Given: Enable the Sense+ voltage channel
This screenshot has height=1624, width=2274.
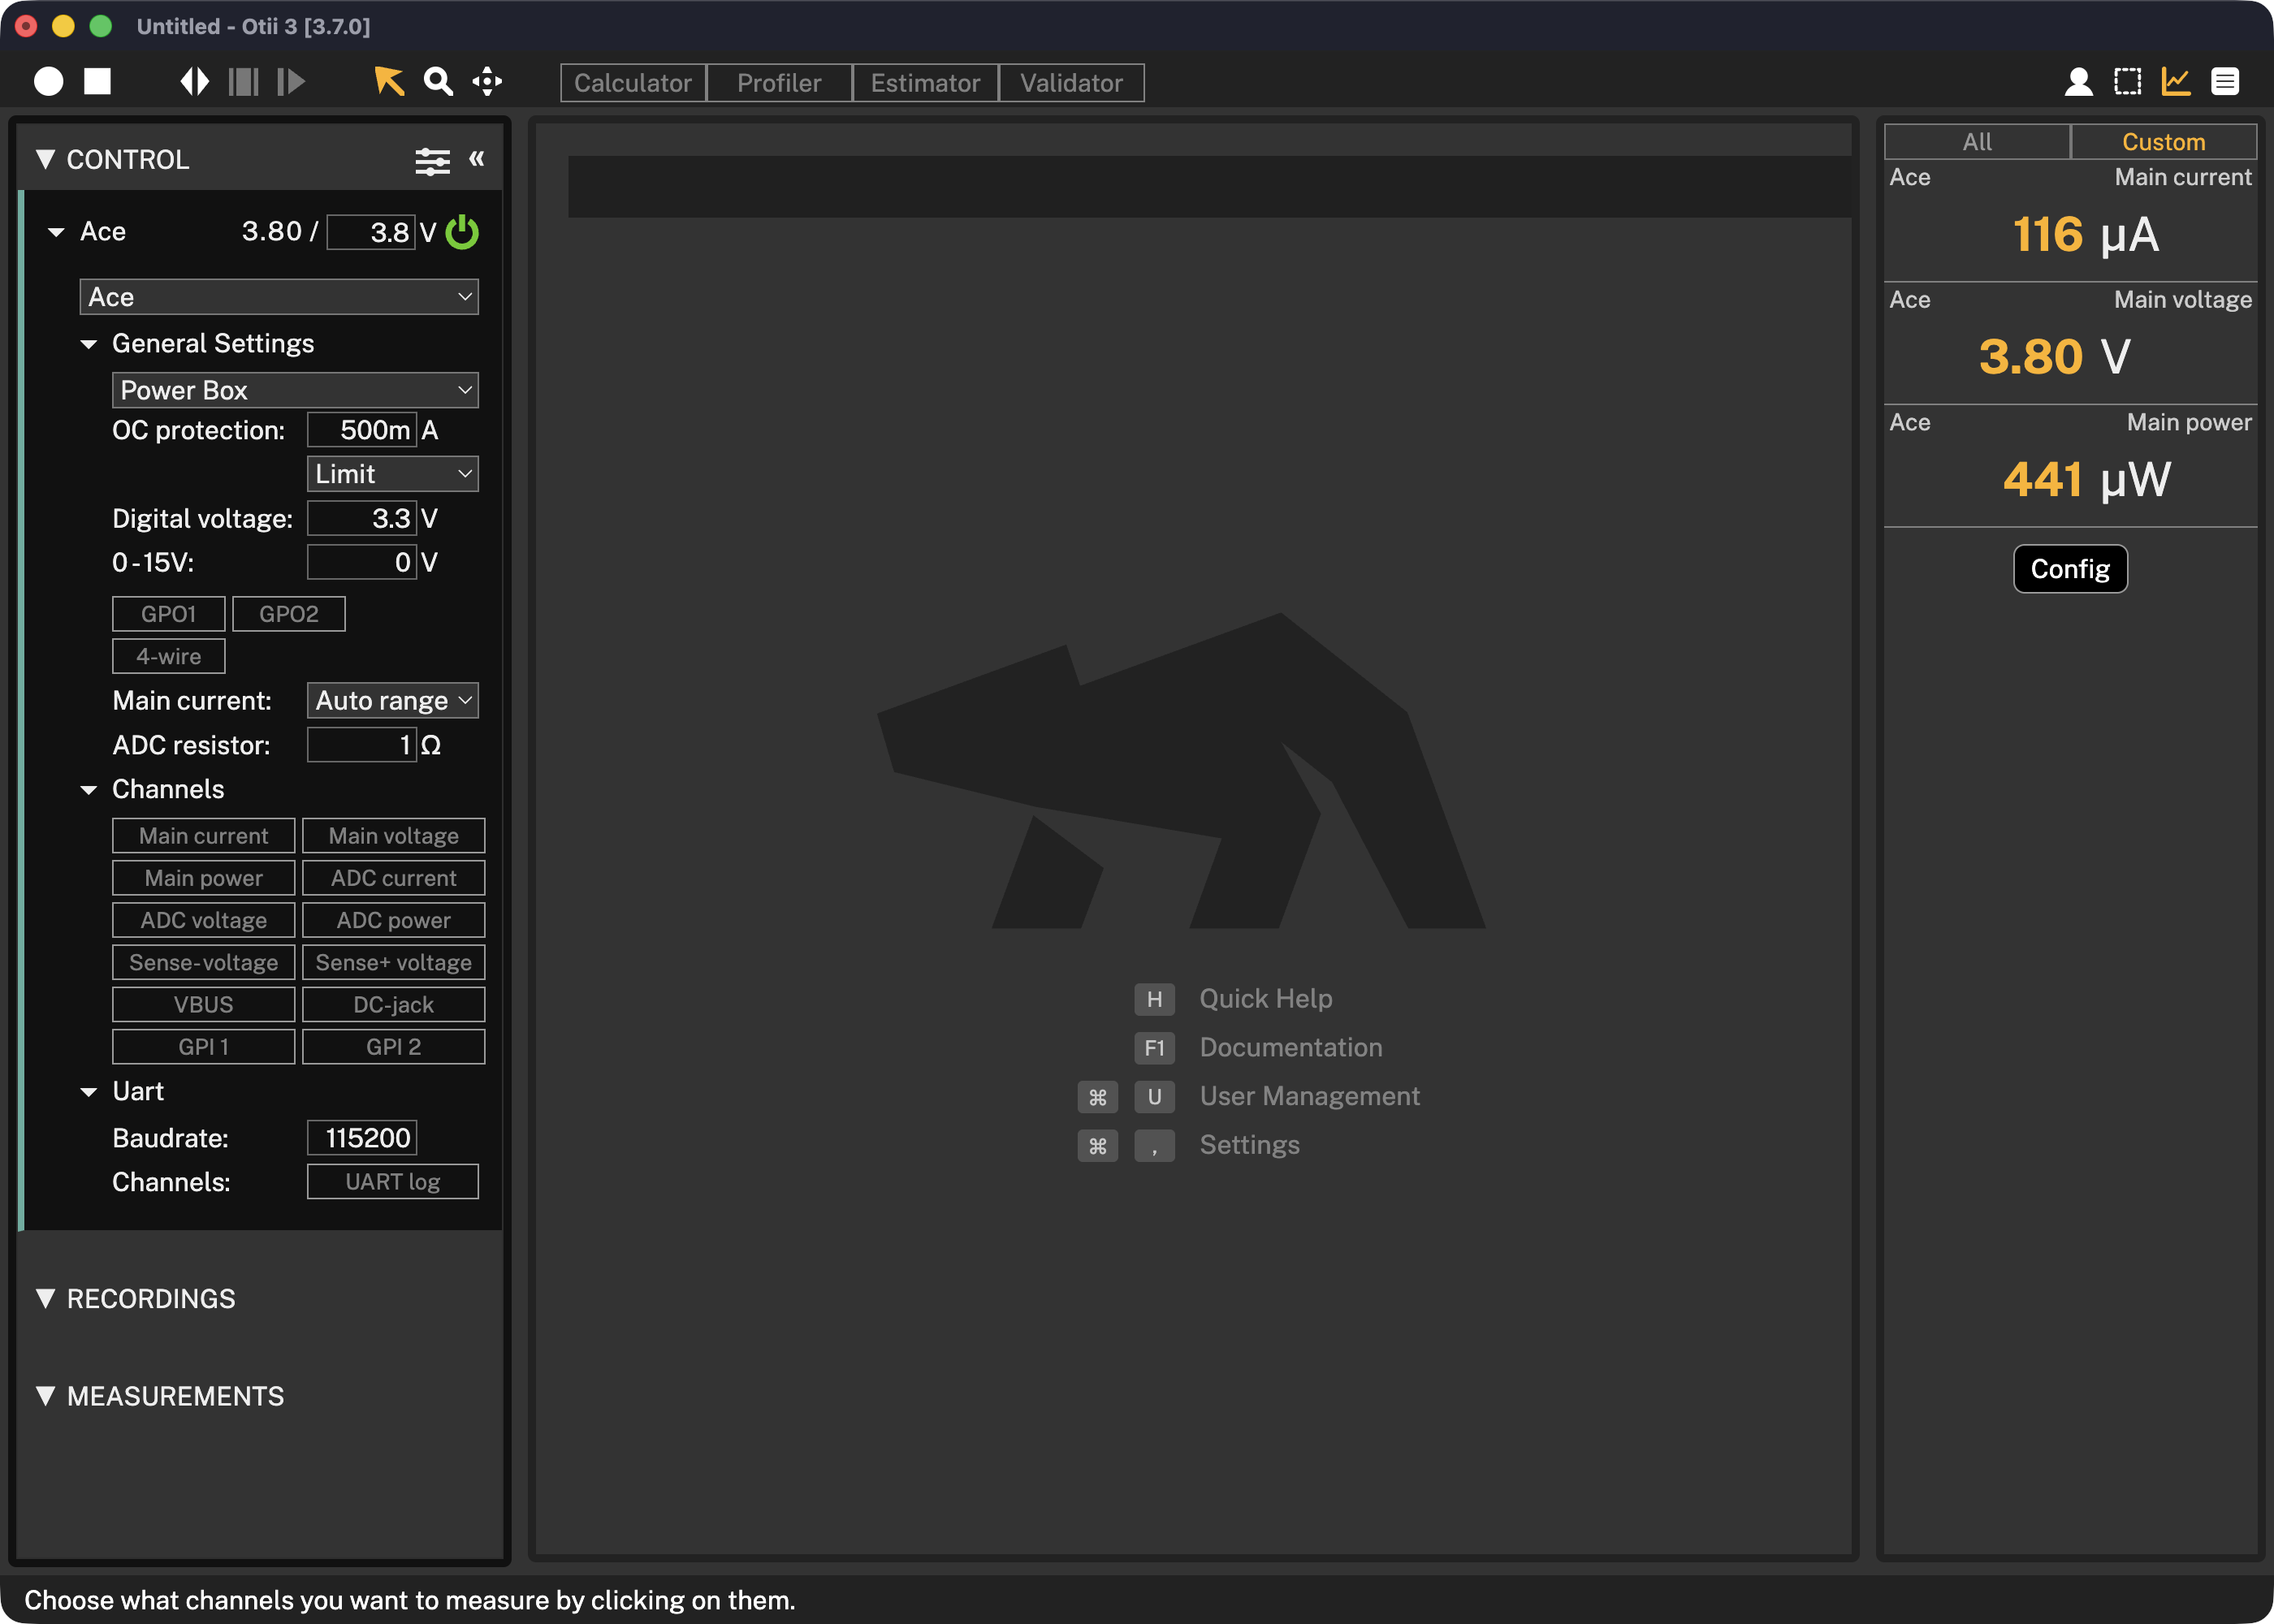Looking at the screenshot, I should [394, 962].
